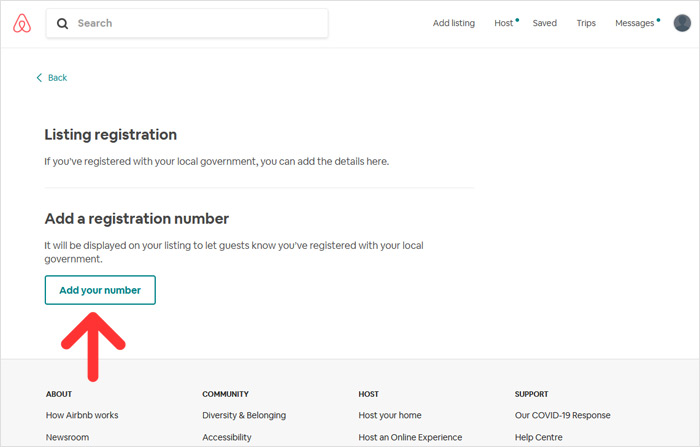This screenshot has width=700, height=447.
Task: Click Host your home link
Action: point(390,415)
